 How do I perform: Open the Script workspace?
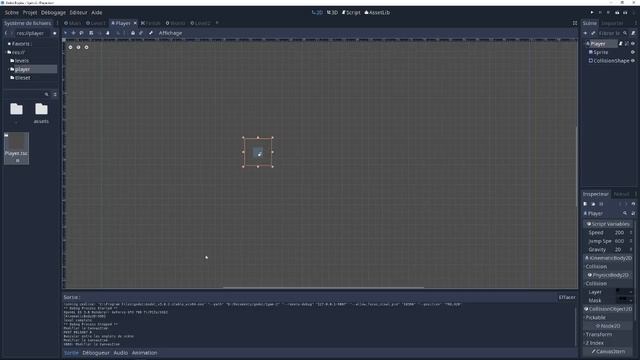click(351, 13)
